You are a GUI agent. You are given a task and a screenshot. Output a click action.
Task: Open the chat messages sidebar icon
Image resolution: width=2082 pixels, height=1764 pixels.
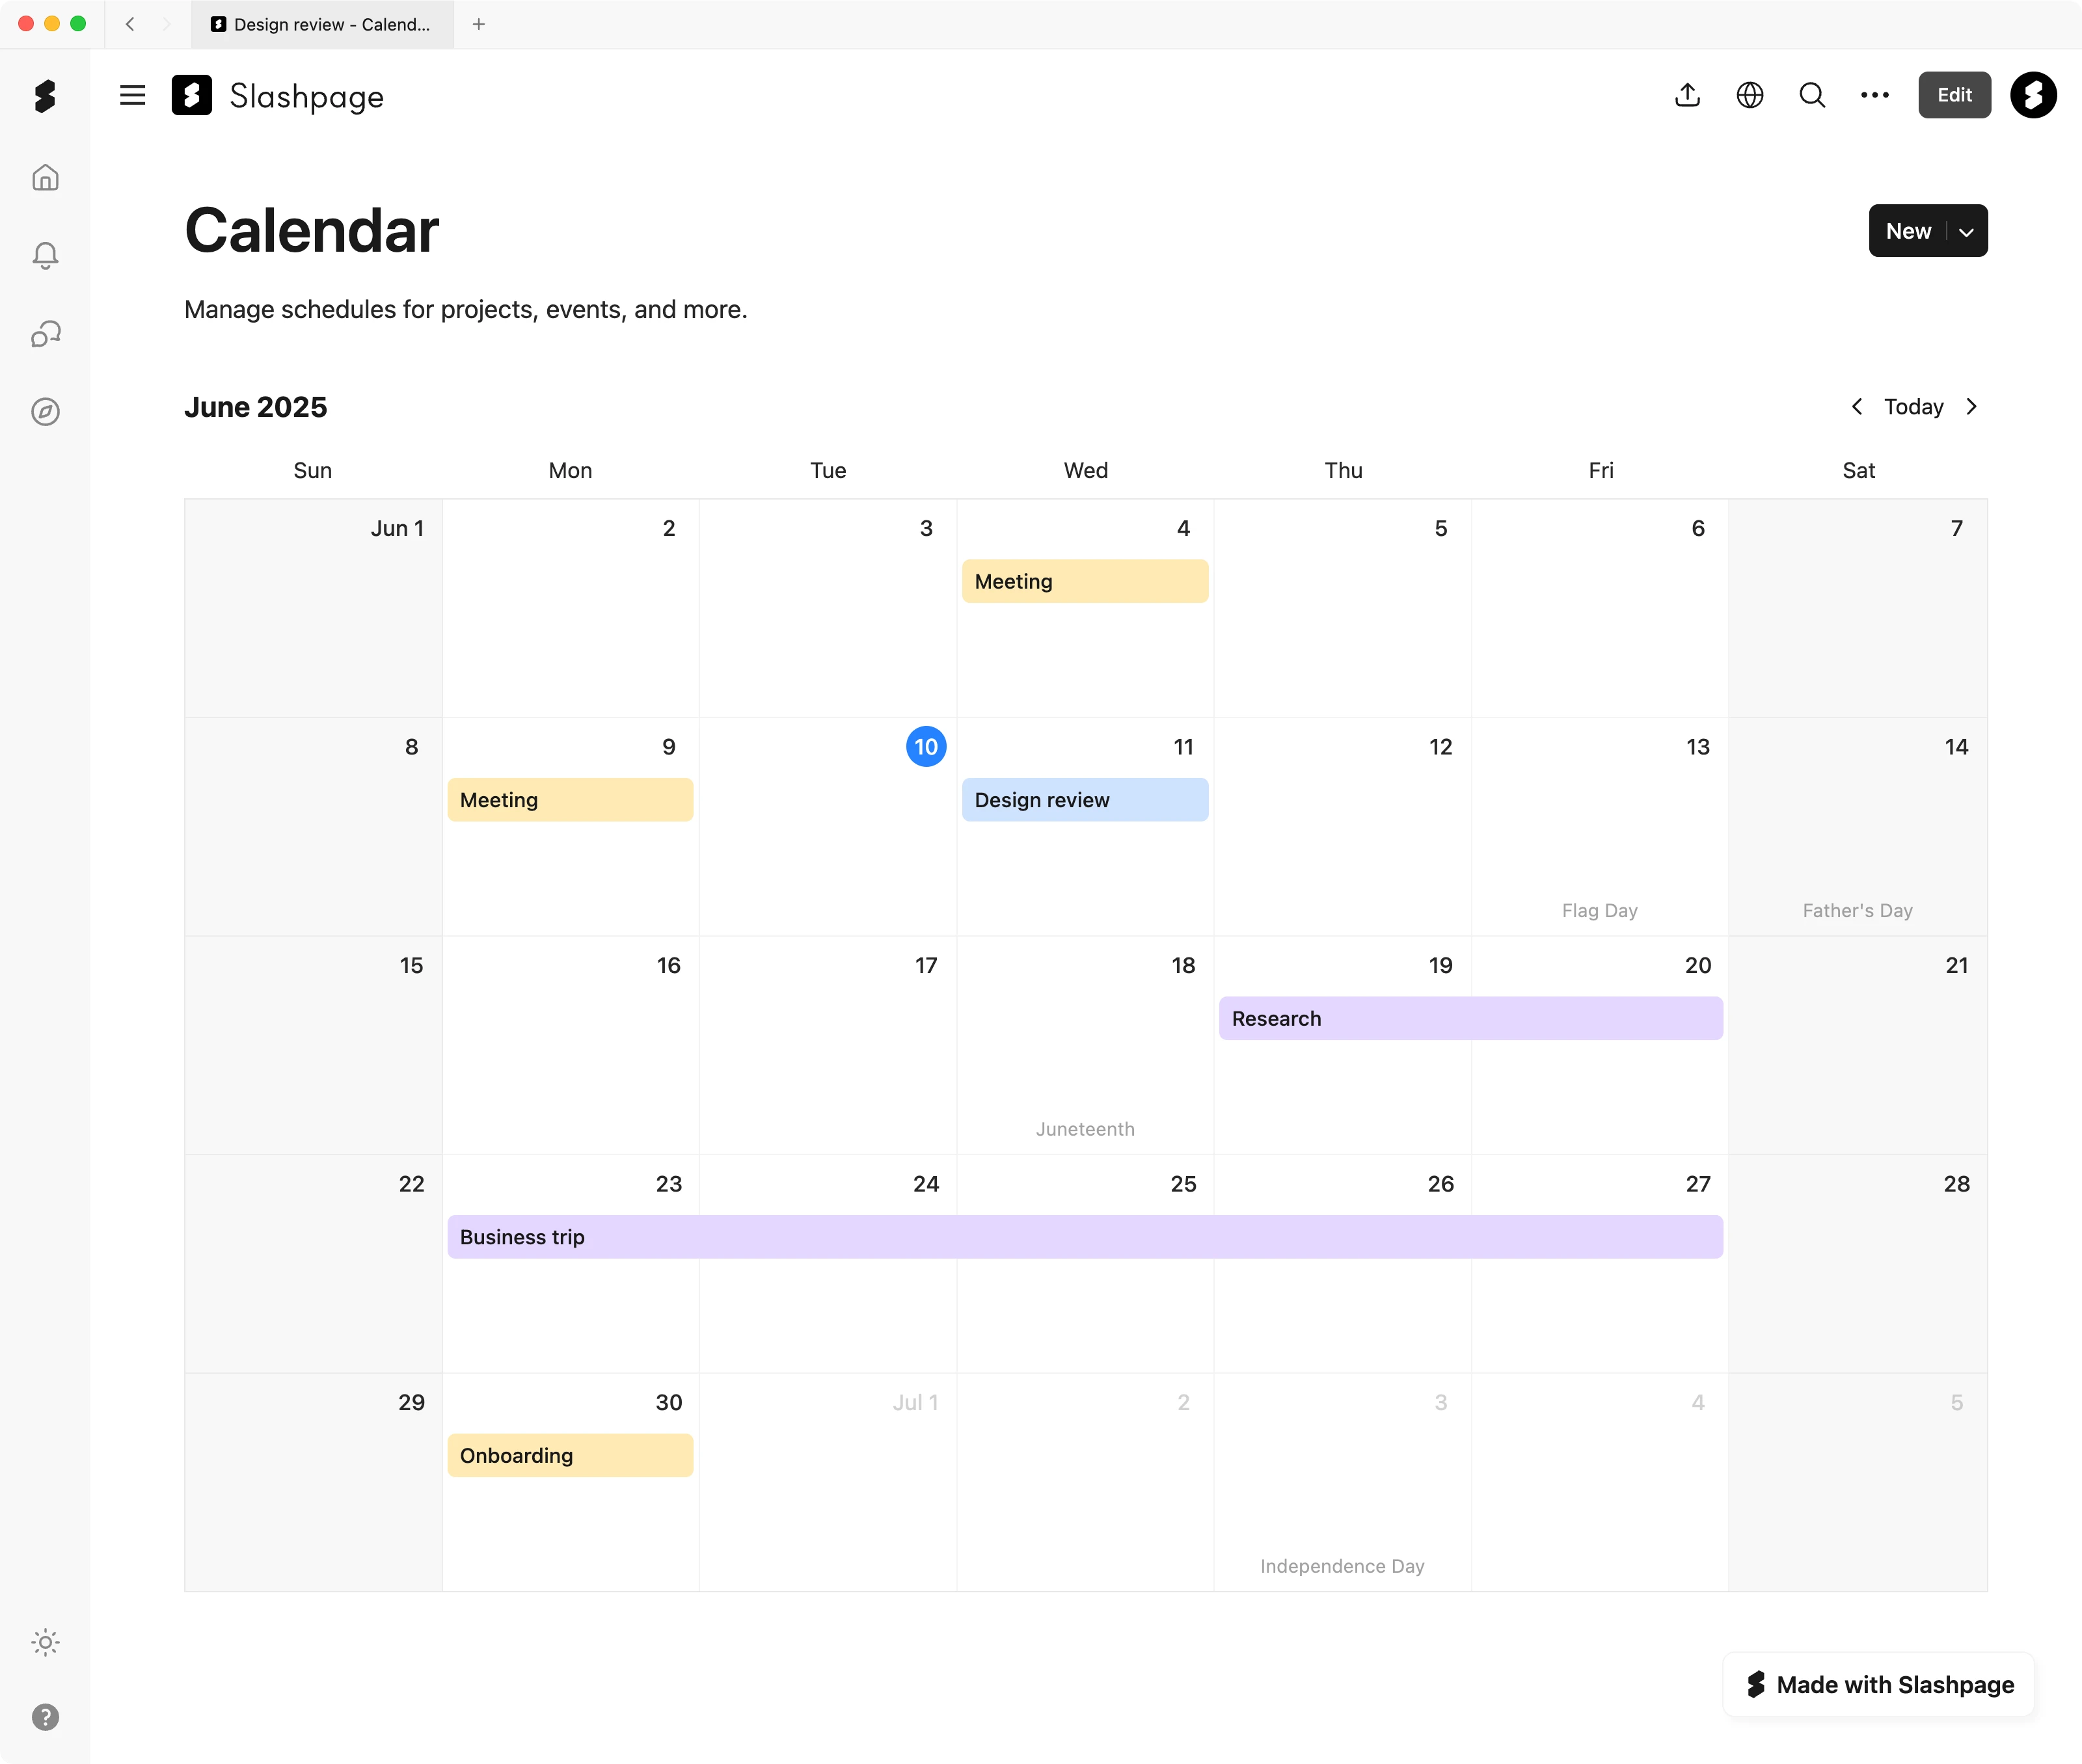pos(45,334)
